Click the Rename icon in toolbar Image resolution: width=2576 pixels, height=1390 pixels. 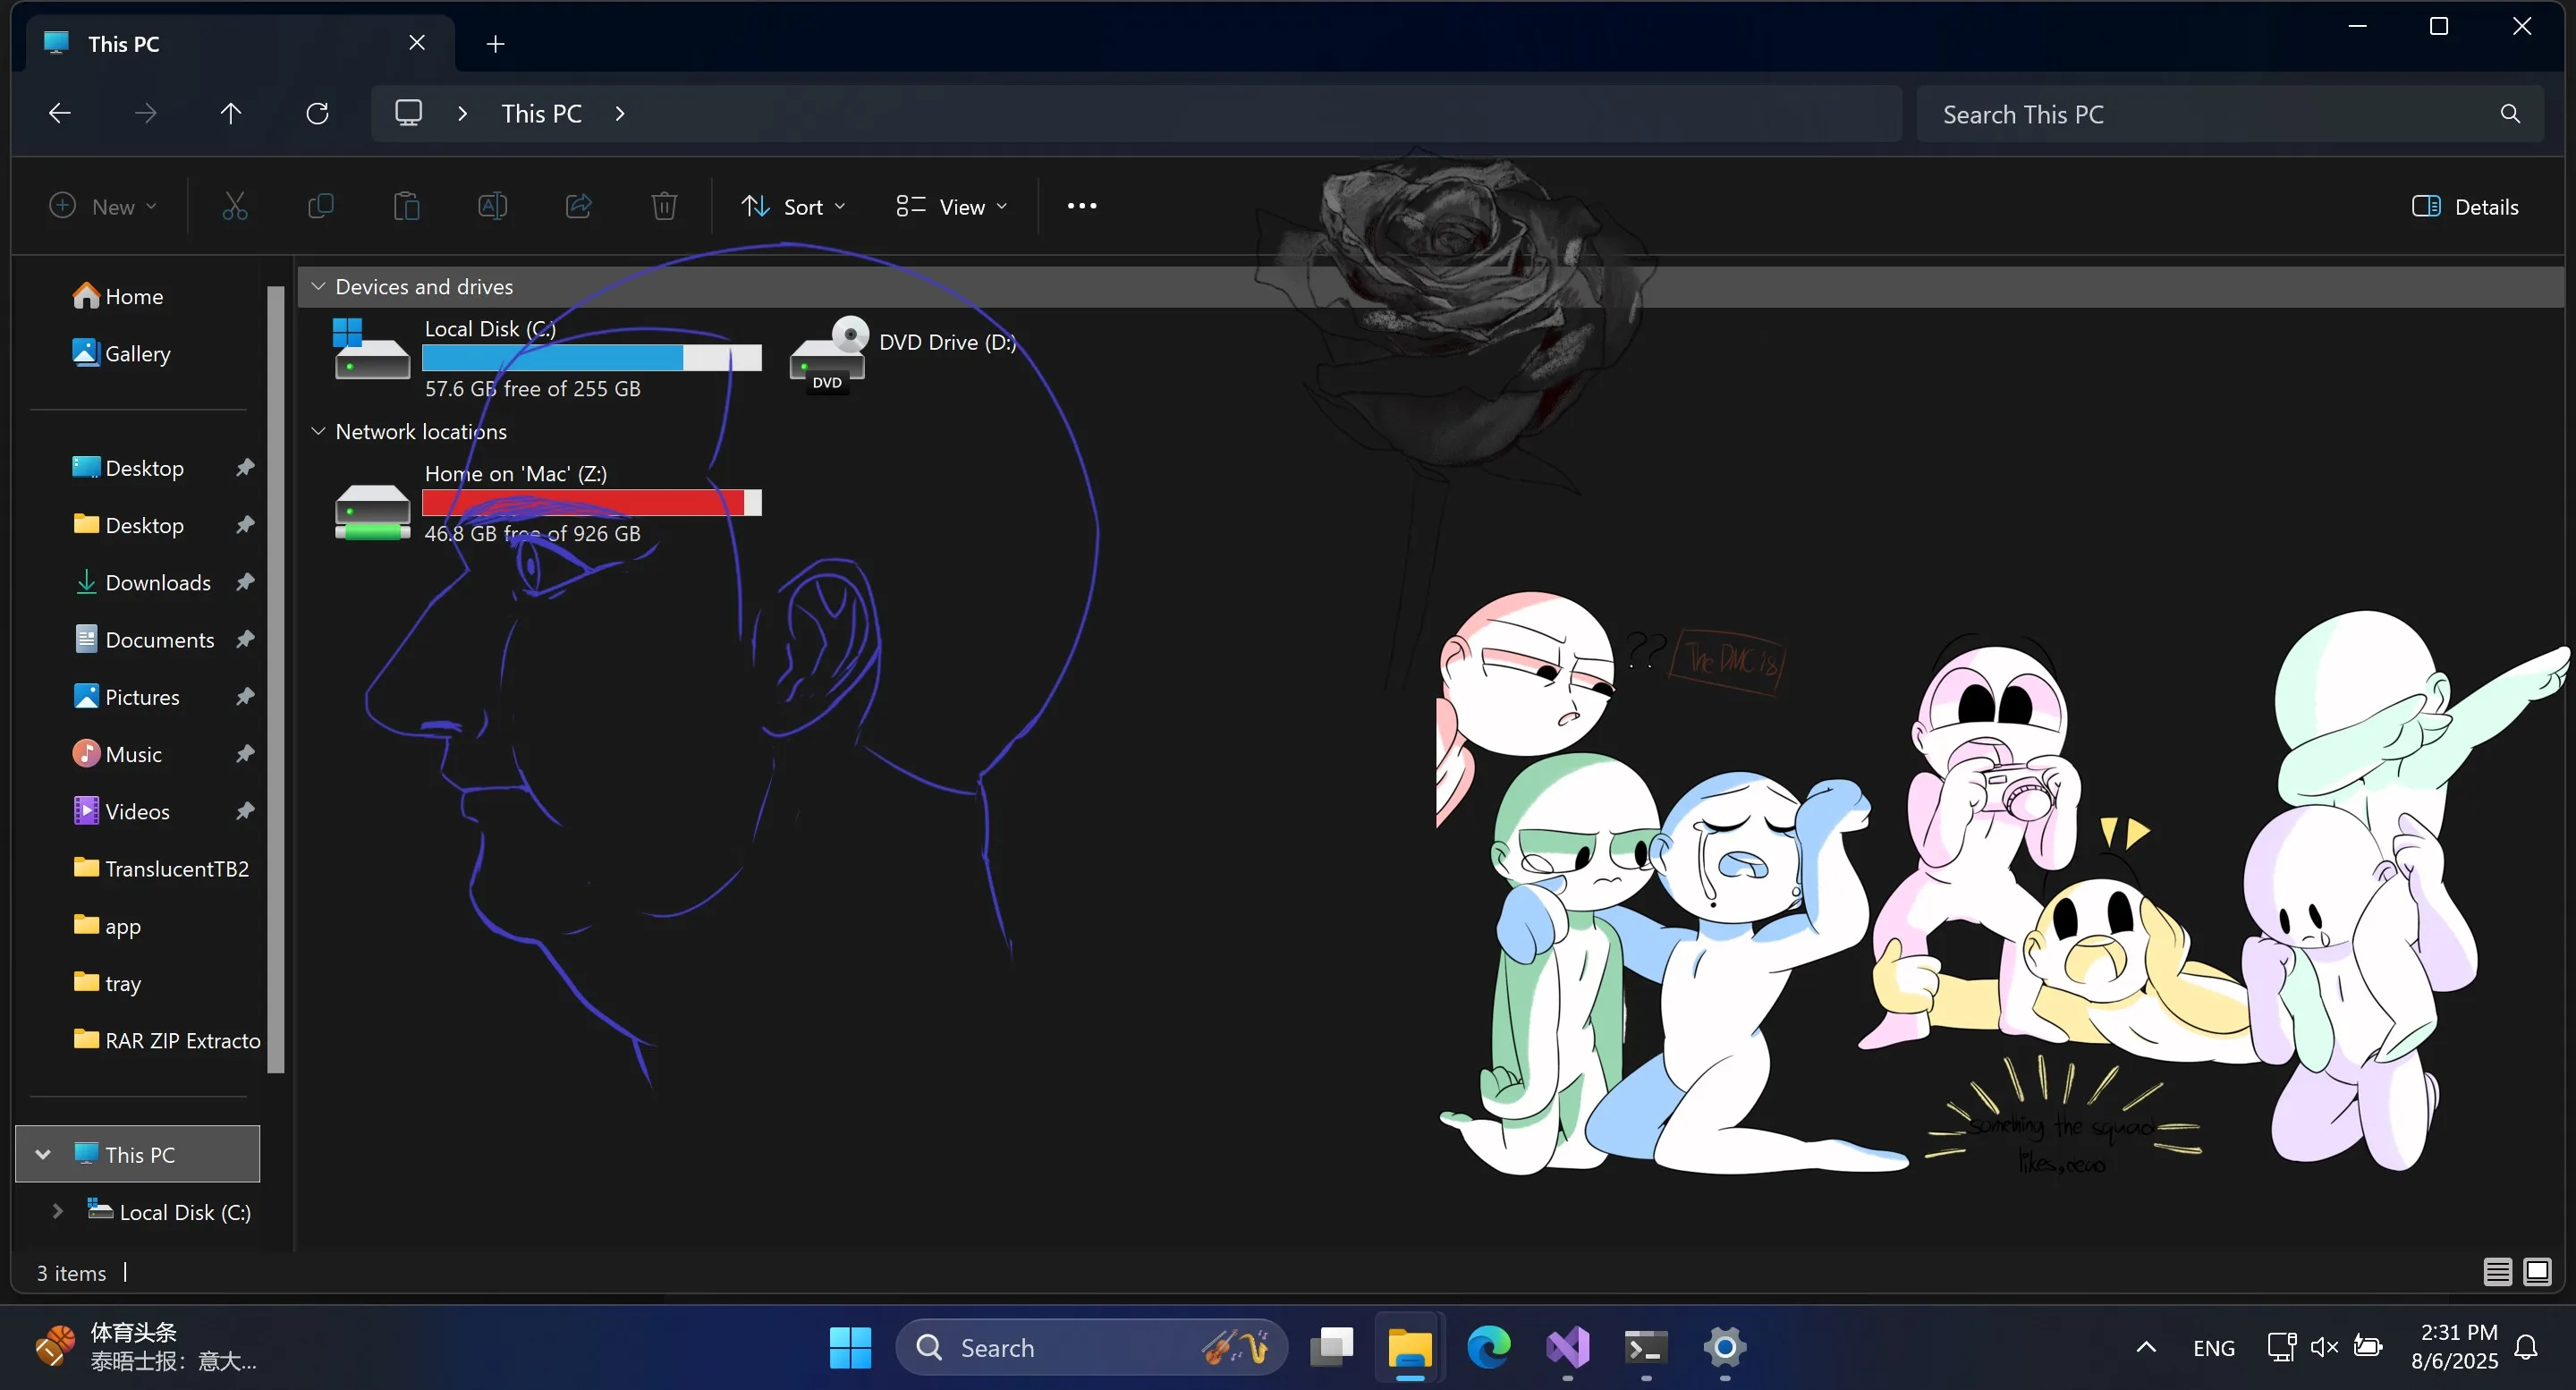(x=492, y=206)
